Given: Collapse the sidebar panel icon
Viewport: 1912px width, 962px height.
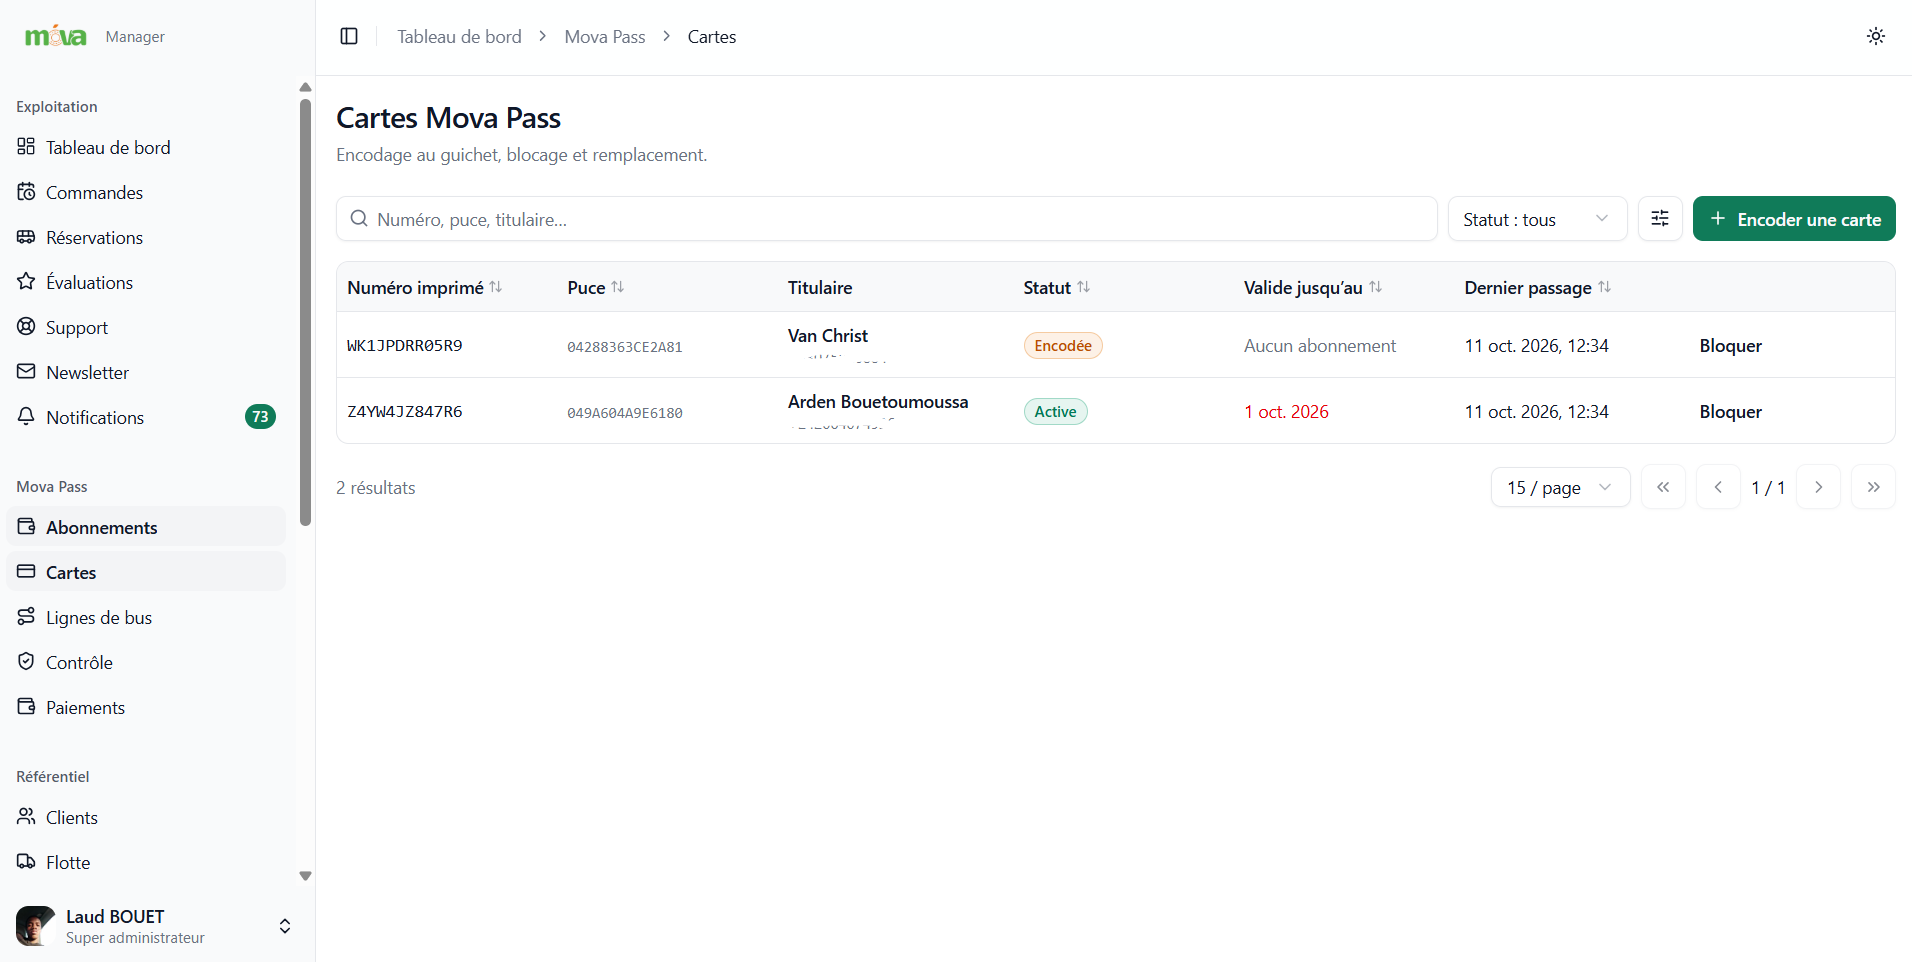Looking at the screenshot, I should pyautogui.click(x=349, y=36).
